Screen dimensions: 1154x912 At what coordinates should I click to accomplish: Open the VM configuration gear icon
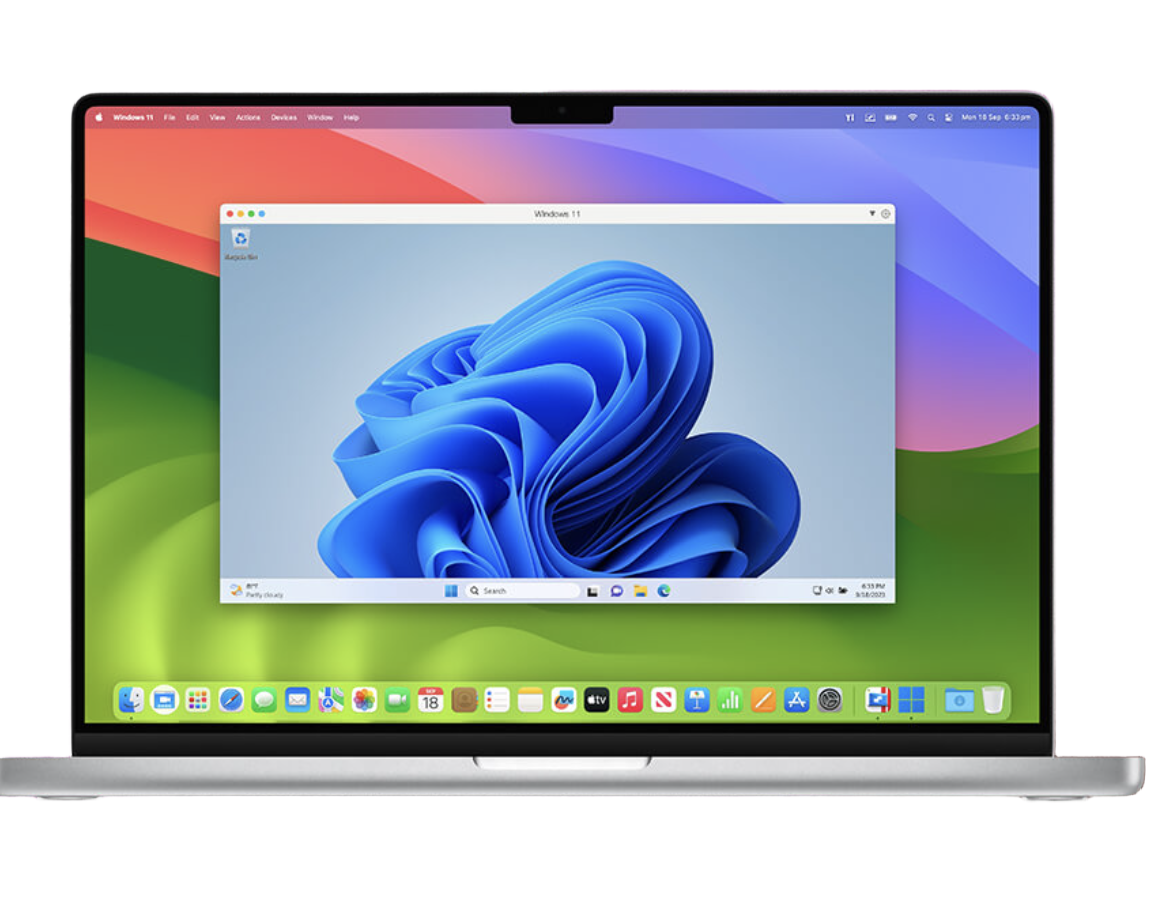pos(885,214)
